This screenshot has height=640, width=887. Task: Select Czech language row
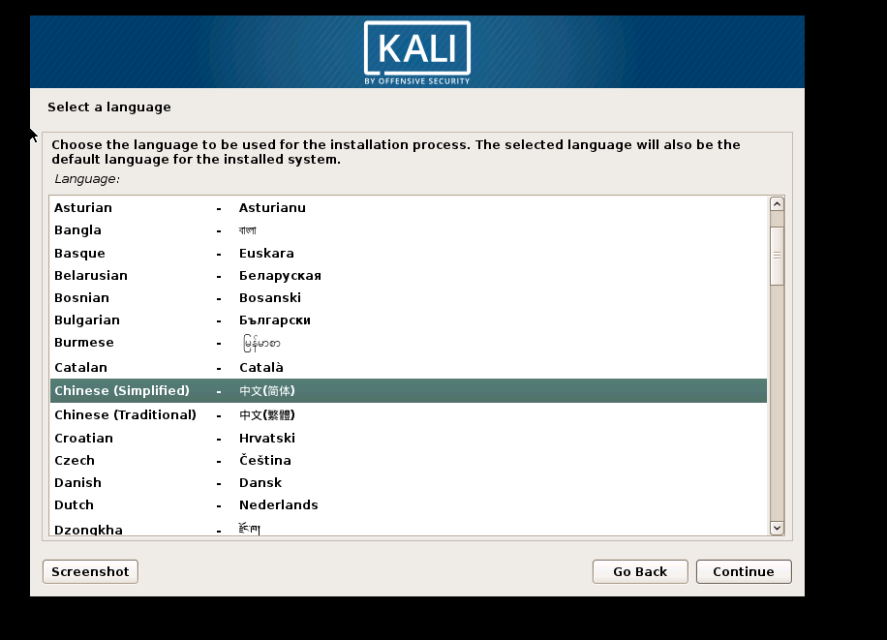[408, 461]
